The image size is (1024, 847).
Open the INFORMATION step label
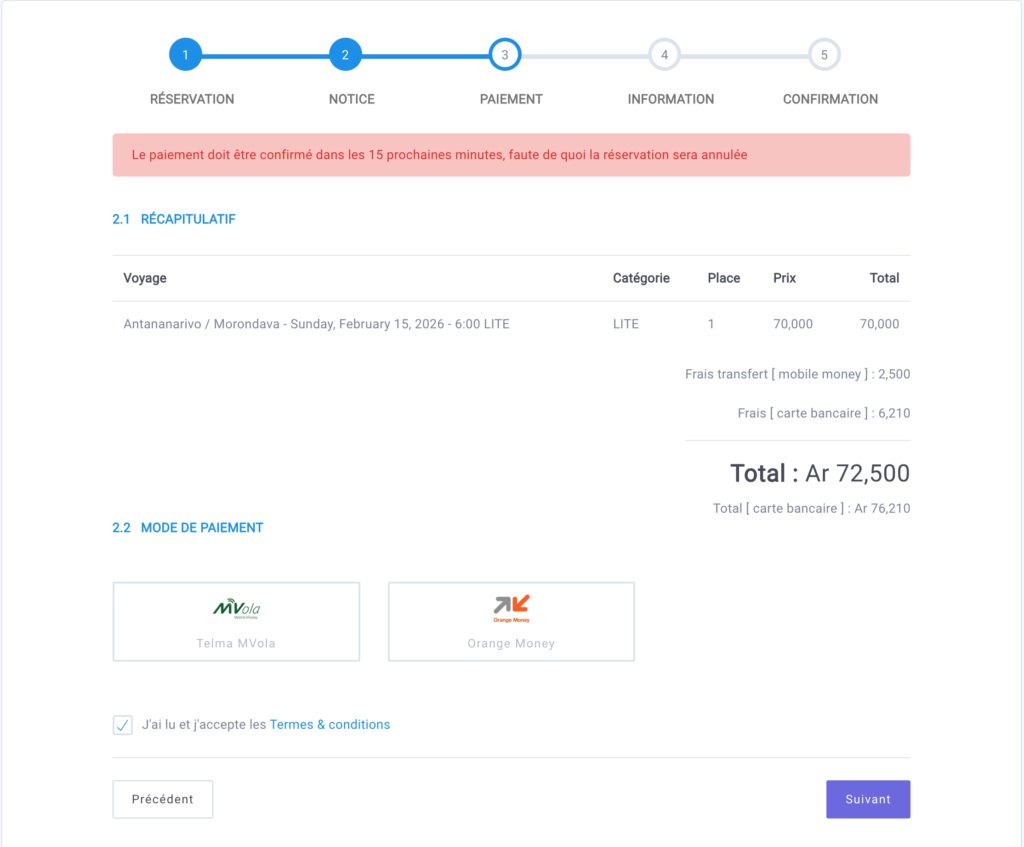pyautogui.click(x=670, y=99)
